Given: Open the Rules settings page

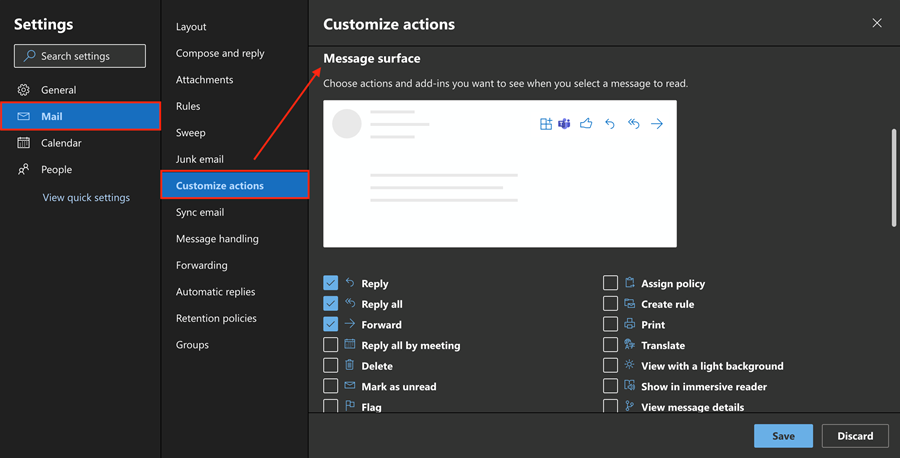Looking at the screenshot, I should (235, 106).
